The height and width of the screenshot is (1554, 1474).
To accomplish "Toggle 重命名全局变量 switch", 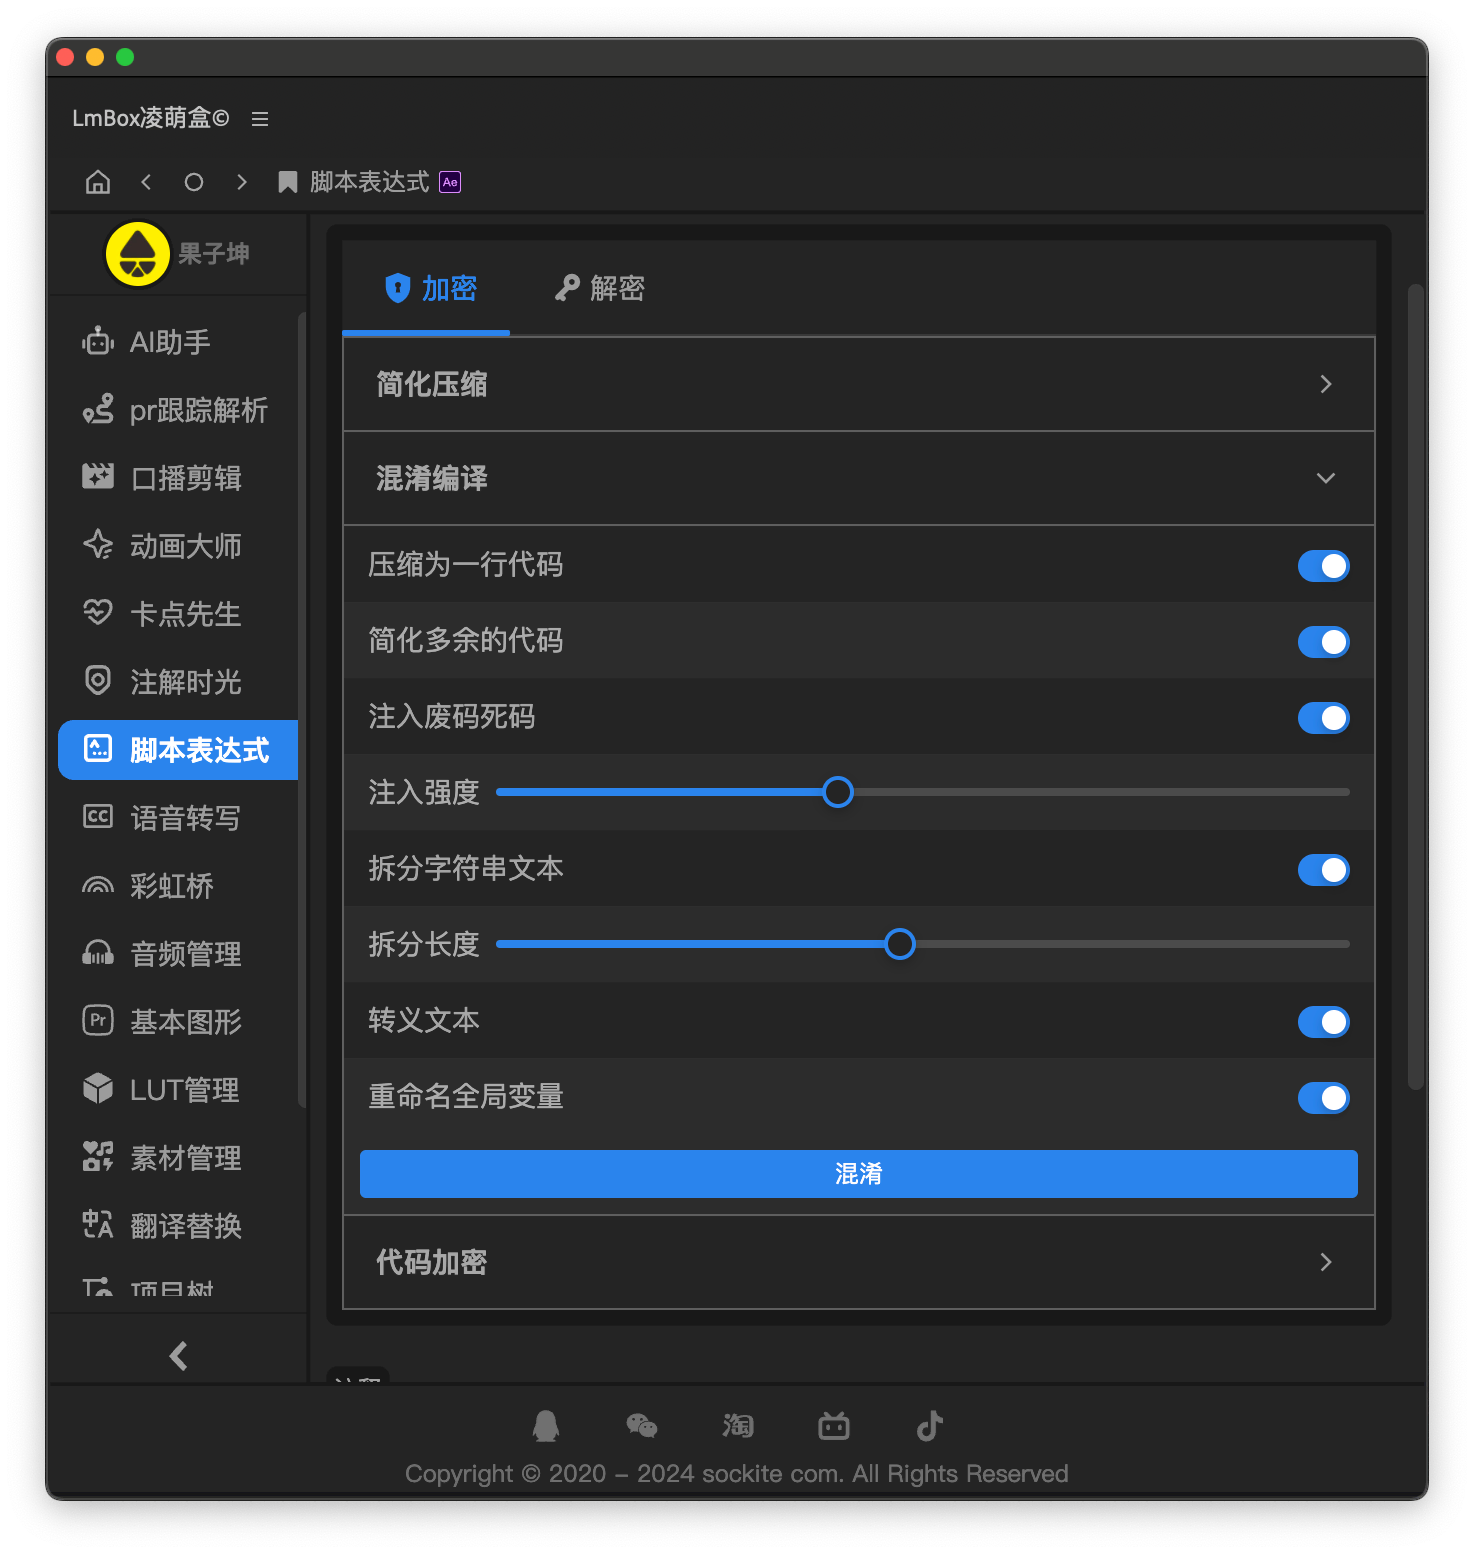I will click(x=1324, y=1098).
